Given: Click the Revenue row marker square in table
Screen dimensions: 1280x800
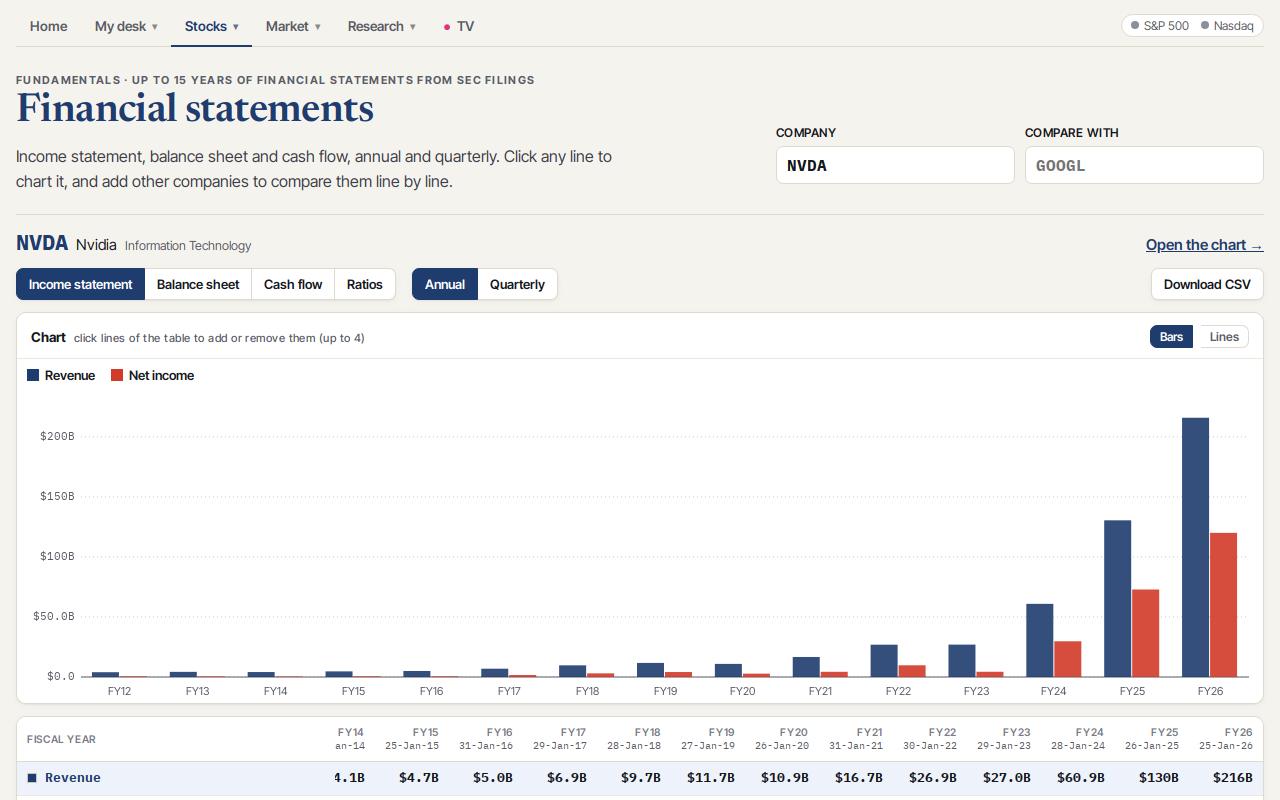Looking at the screenshot, I should 32,778.
